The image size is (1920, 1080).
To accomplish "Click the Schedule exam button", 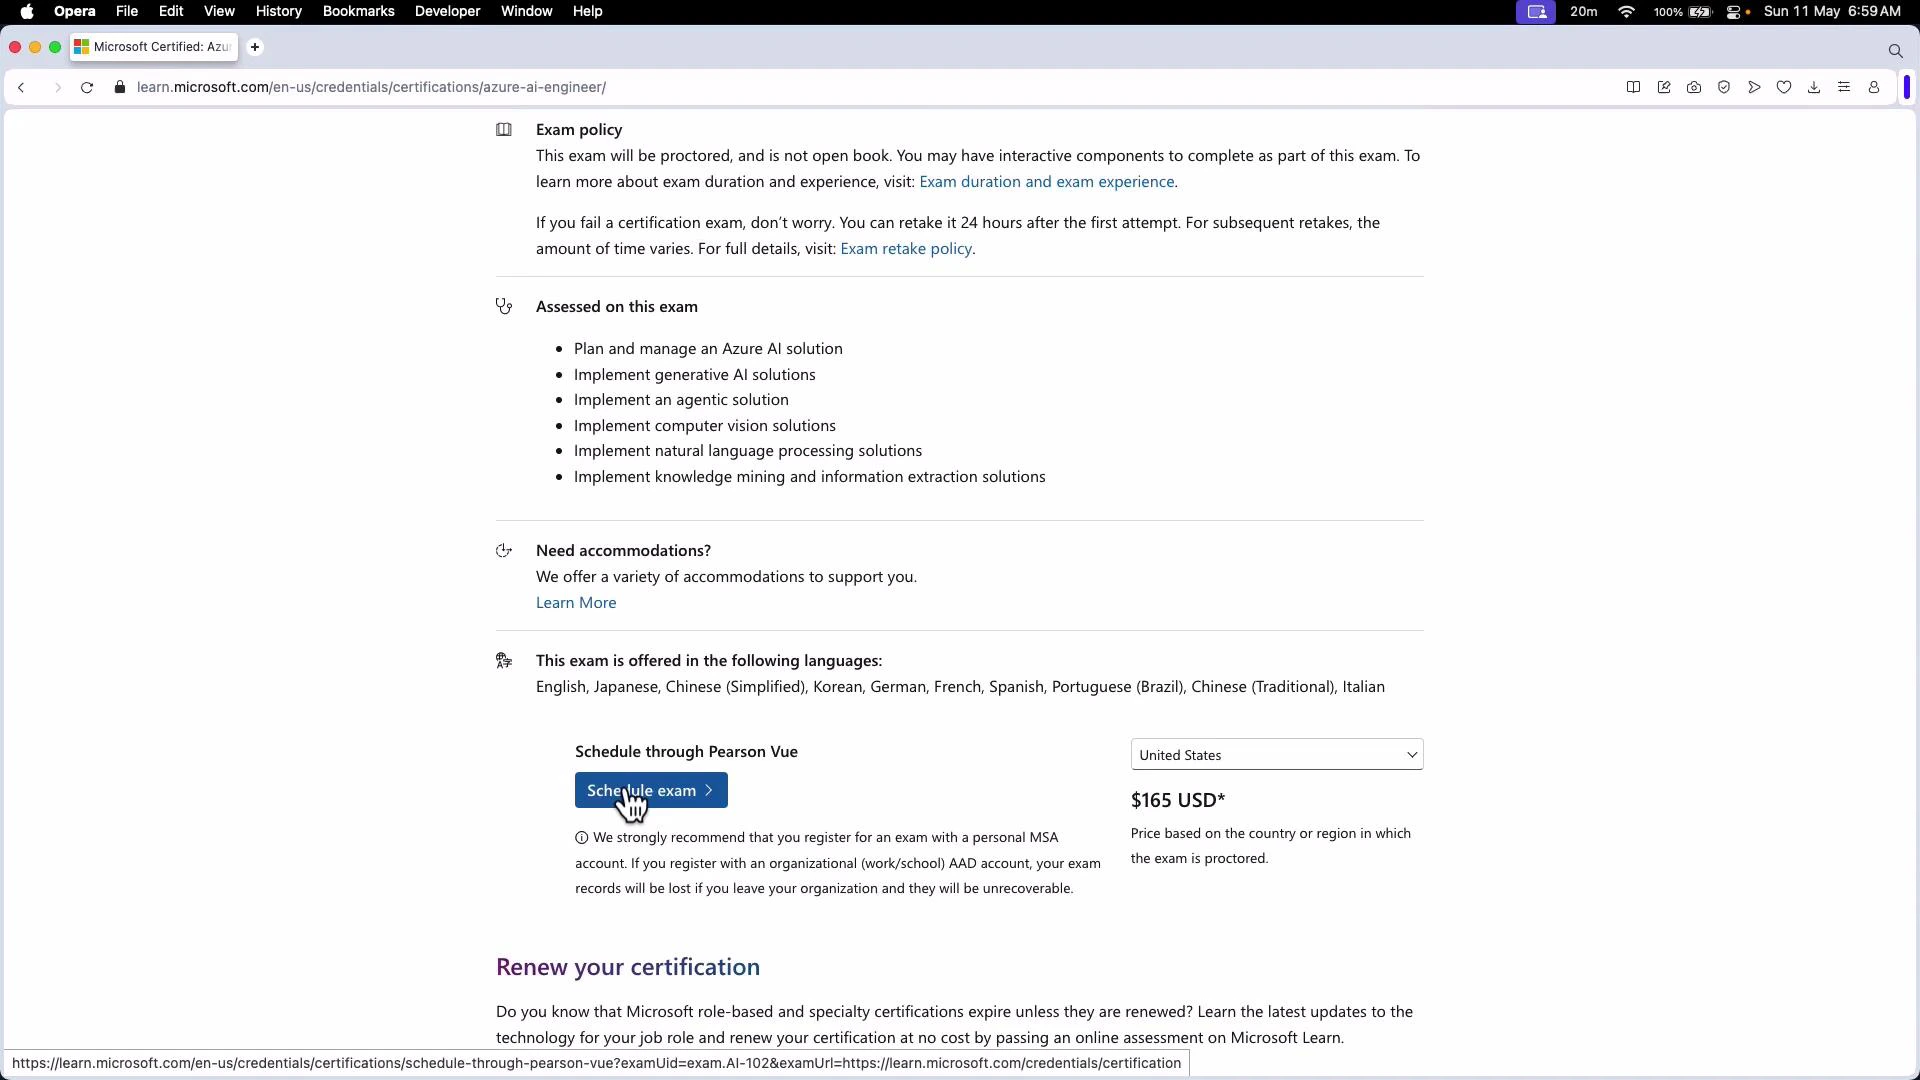I will click(x=651, y=790).
